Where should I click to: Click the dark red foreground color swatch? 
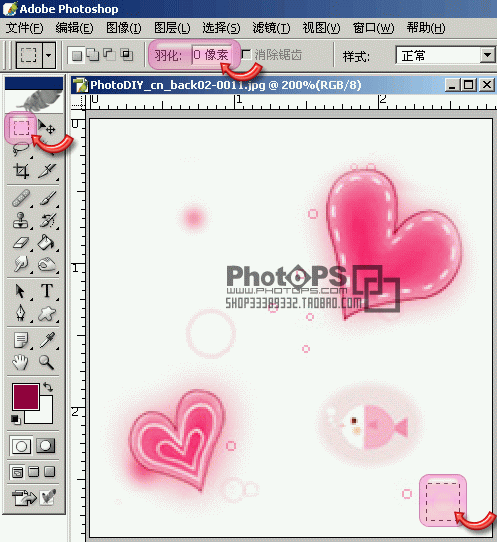click(x=26, y=396)
